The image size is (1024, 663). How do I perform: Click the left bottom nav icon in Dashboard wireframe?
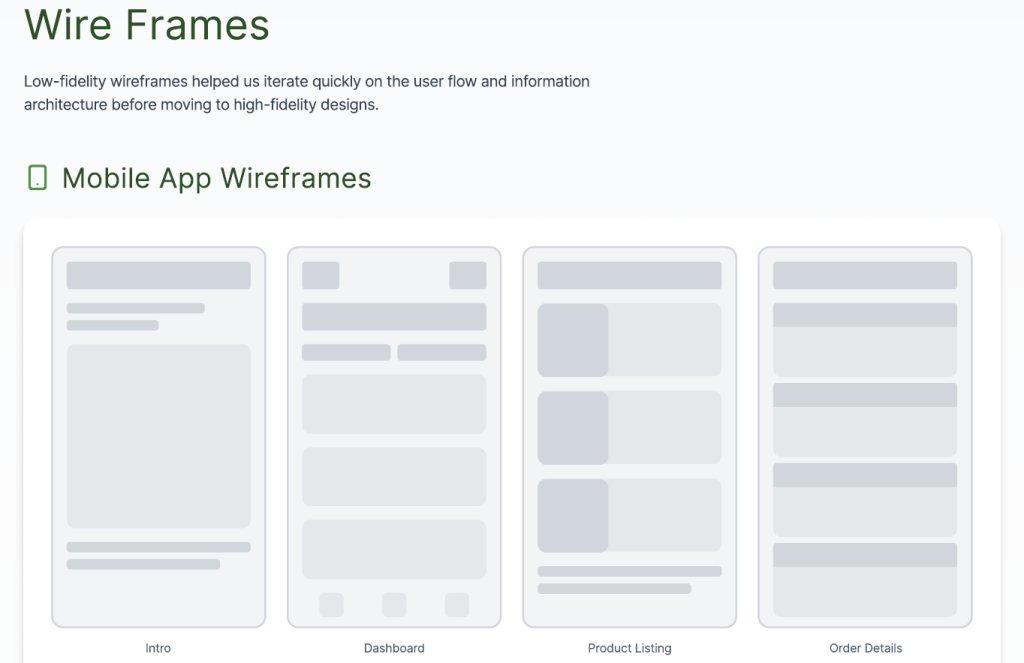331,605
